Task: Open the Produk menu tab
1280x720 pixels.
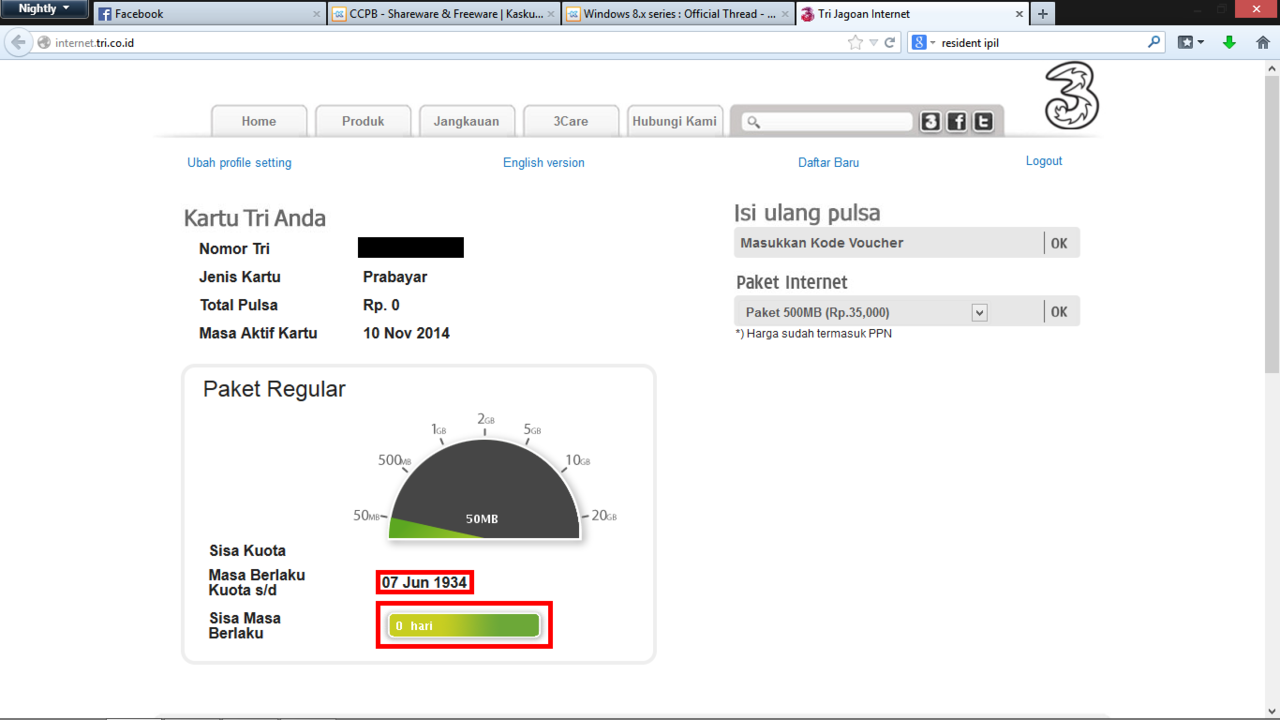Action: point(363,121)
